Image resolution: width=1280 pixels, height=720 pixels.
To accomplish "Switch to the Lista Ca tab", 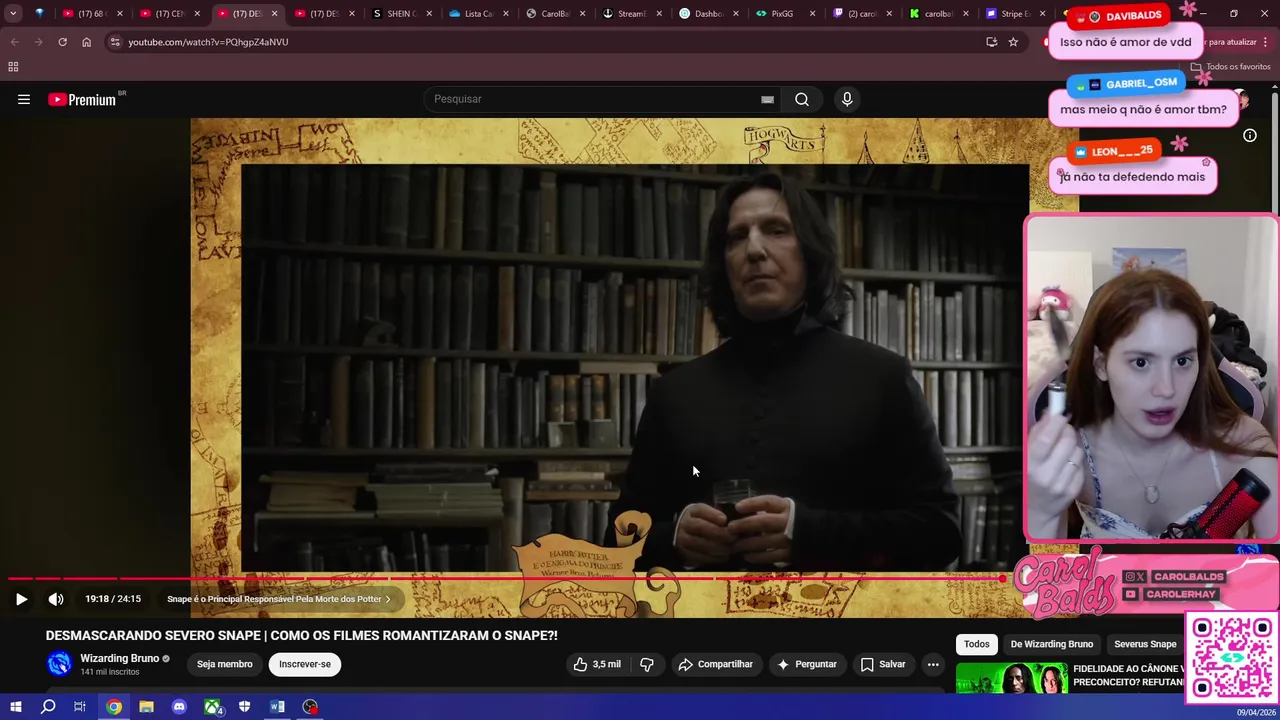I will (478, 14).
